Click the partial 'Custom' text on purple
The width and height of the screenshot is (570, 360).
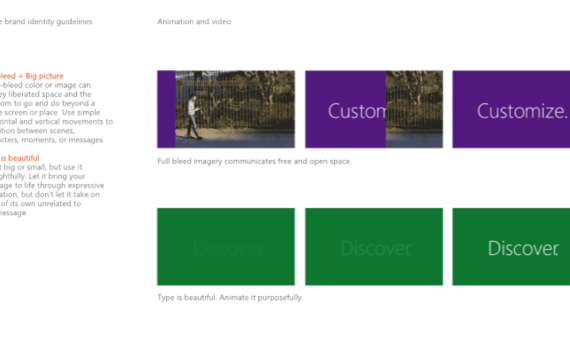357,111
